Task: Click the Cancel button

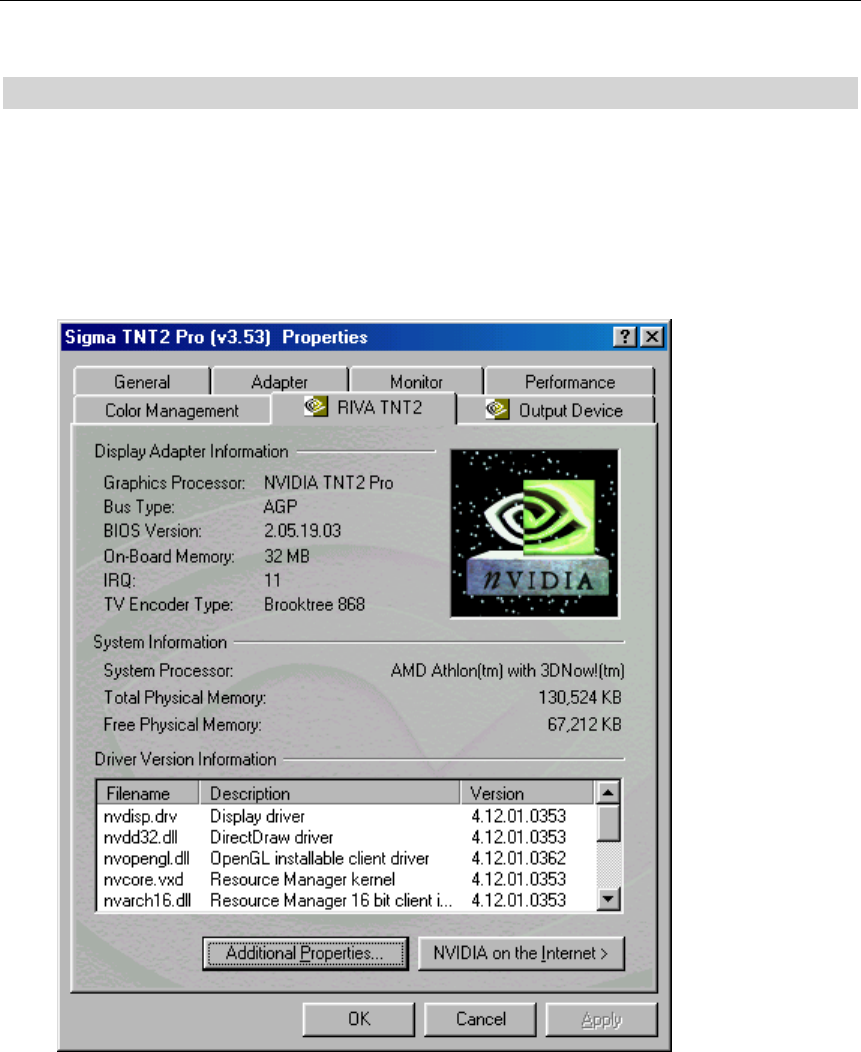Action: tap(480, 1019)
